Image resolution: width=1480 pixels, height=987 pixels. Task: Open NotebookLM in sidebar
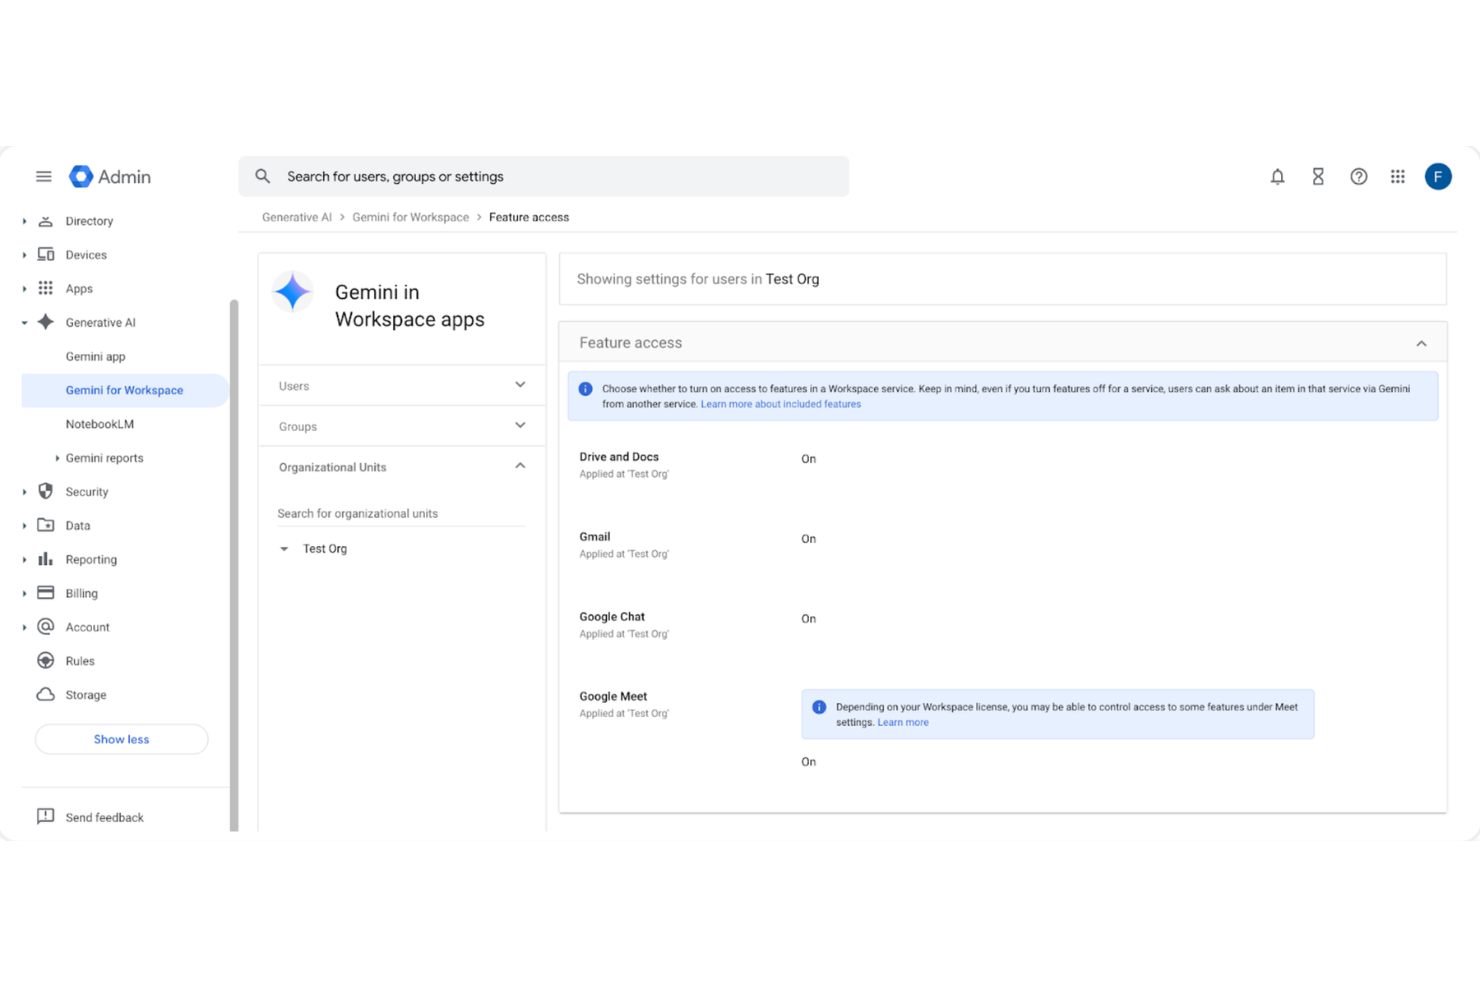tap(100, 424)
